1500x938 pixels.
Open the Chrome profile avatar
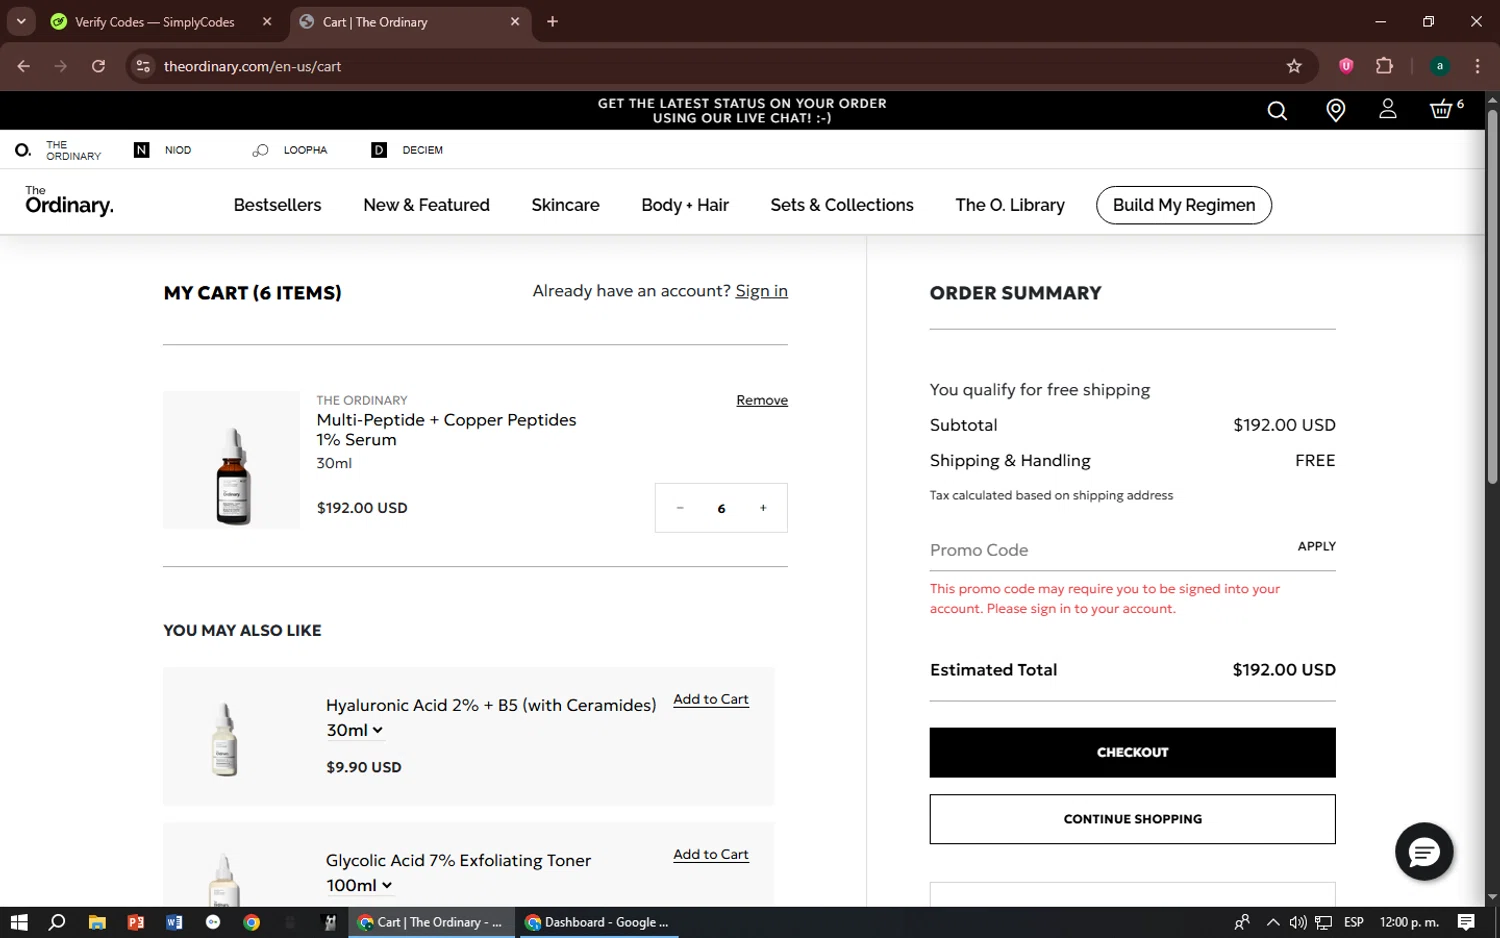tap(1440, 66)
